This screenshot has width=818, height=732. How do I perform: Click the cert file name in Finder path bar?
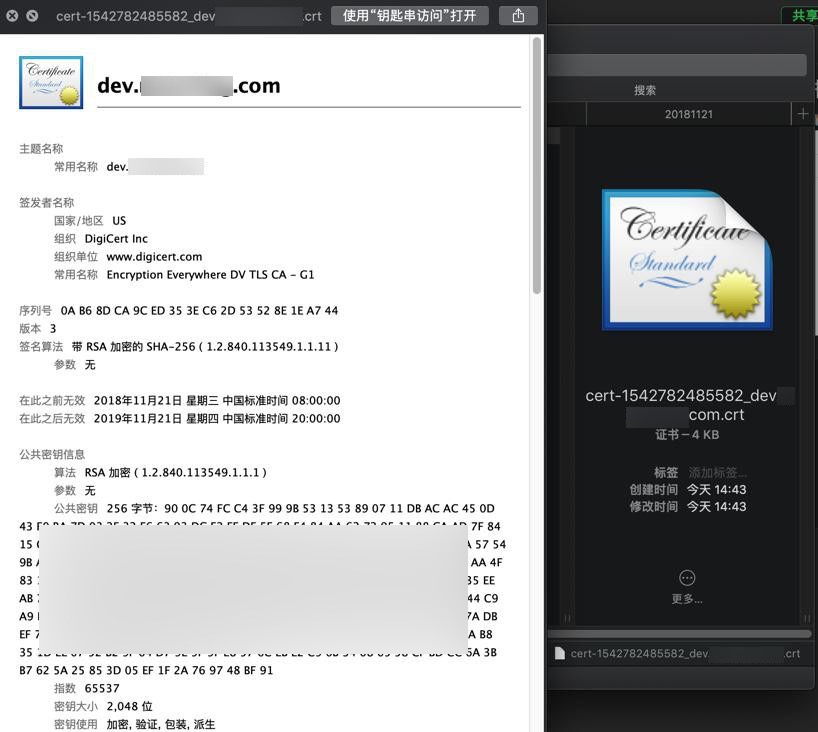685,654
